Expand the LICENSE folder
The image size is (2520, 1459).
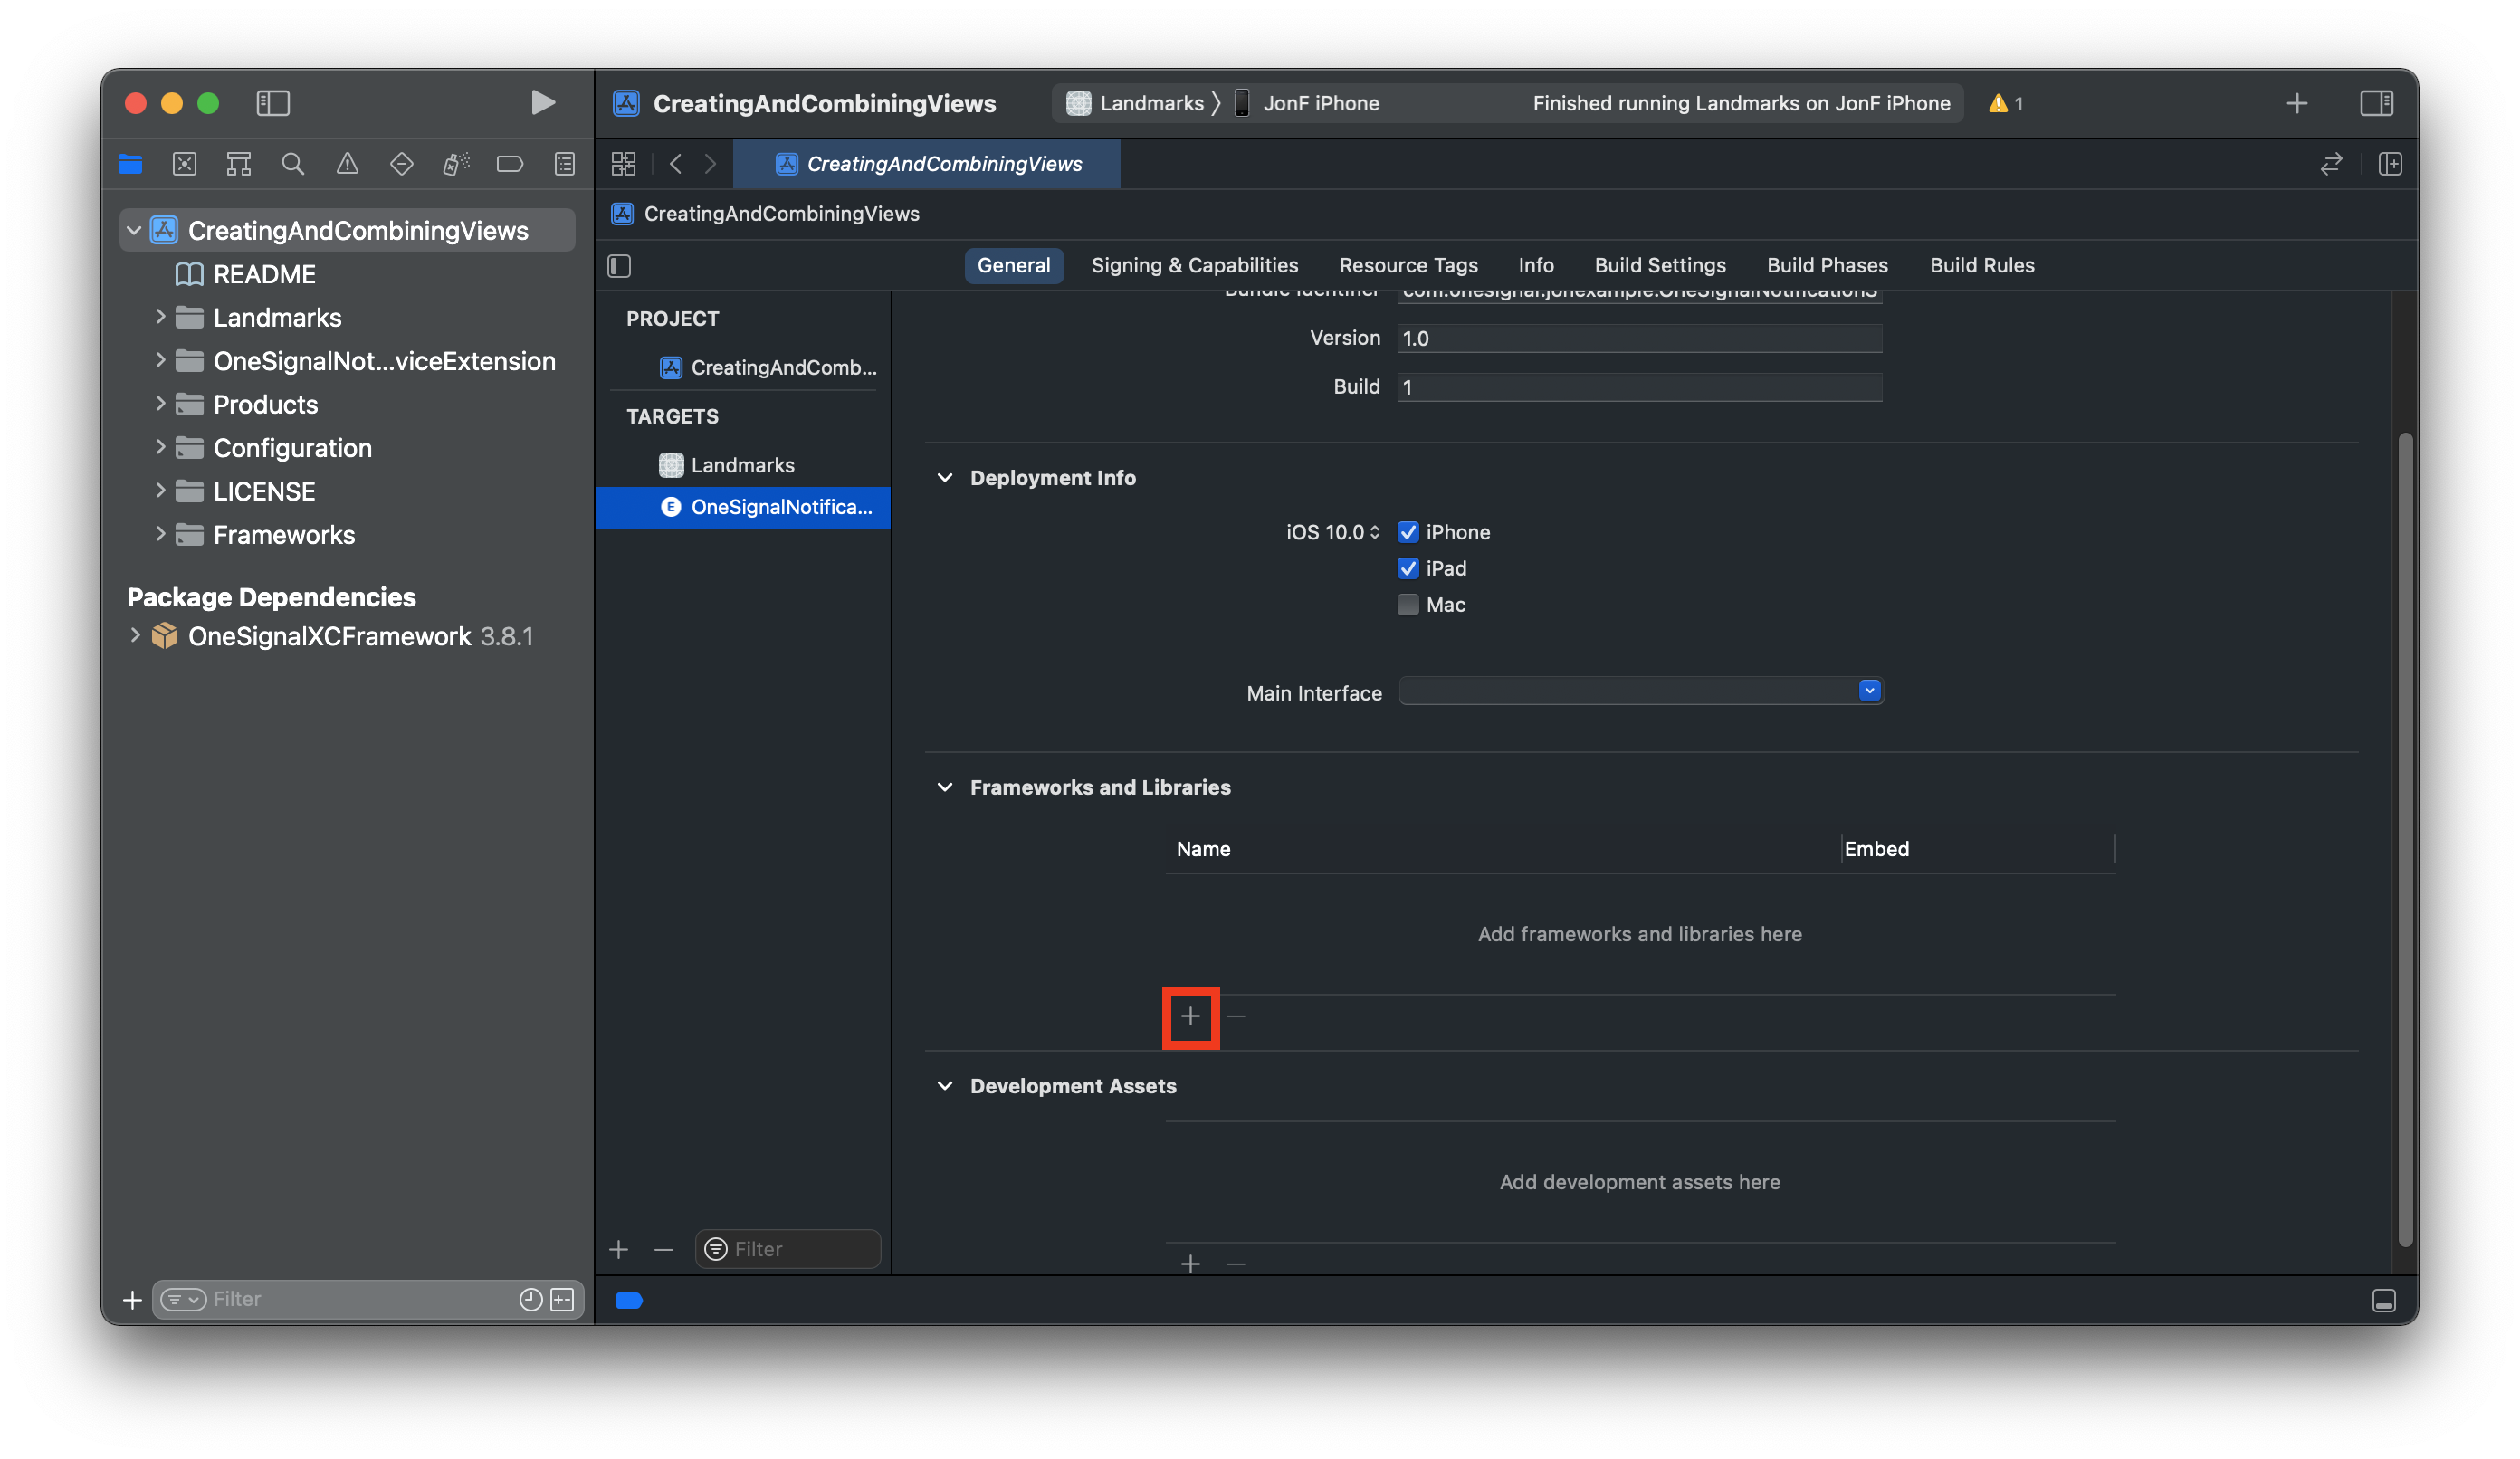160,490
